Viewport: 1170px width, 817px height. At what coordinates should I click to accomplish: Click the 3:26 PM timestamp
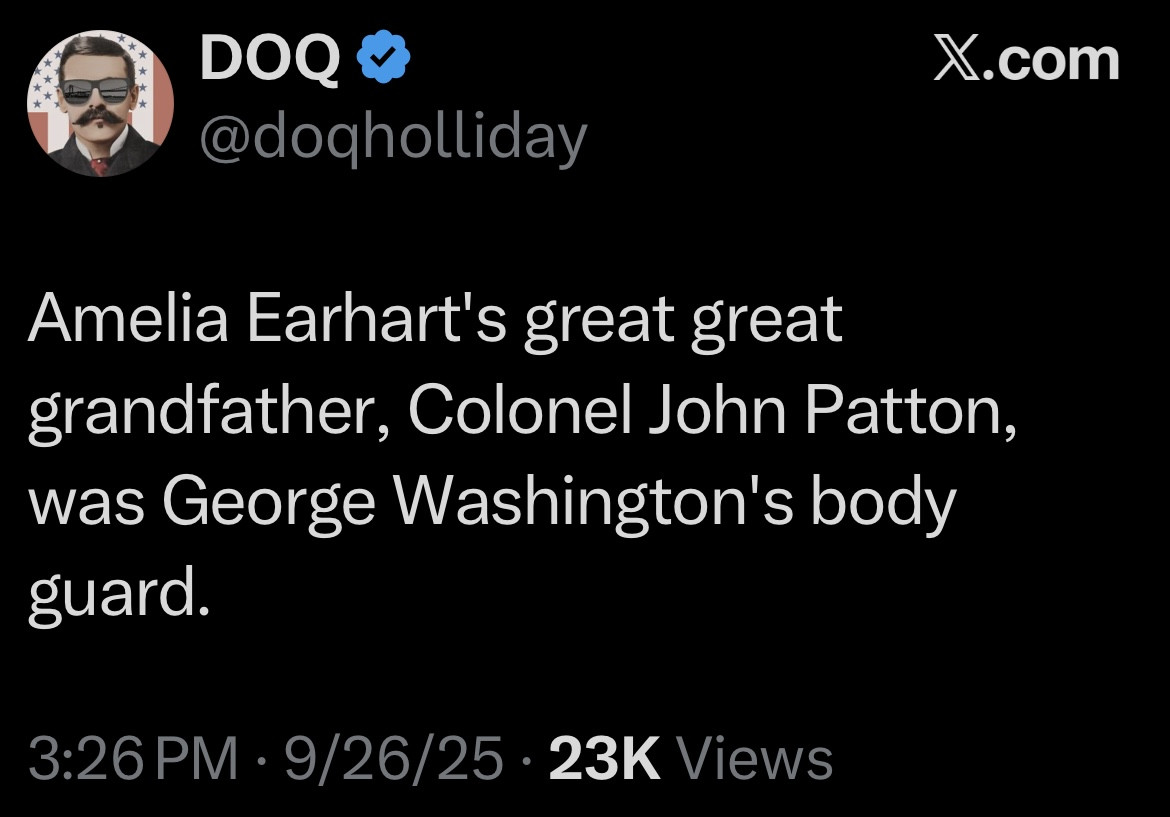(134, 758)
